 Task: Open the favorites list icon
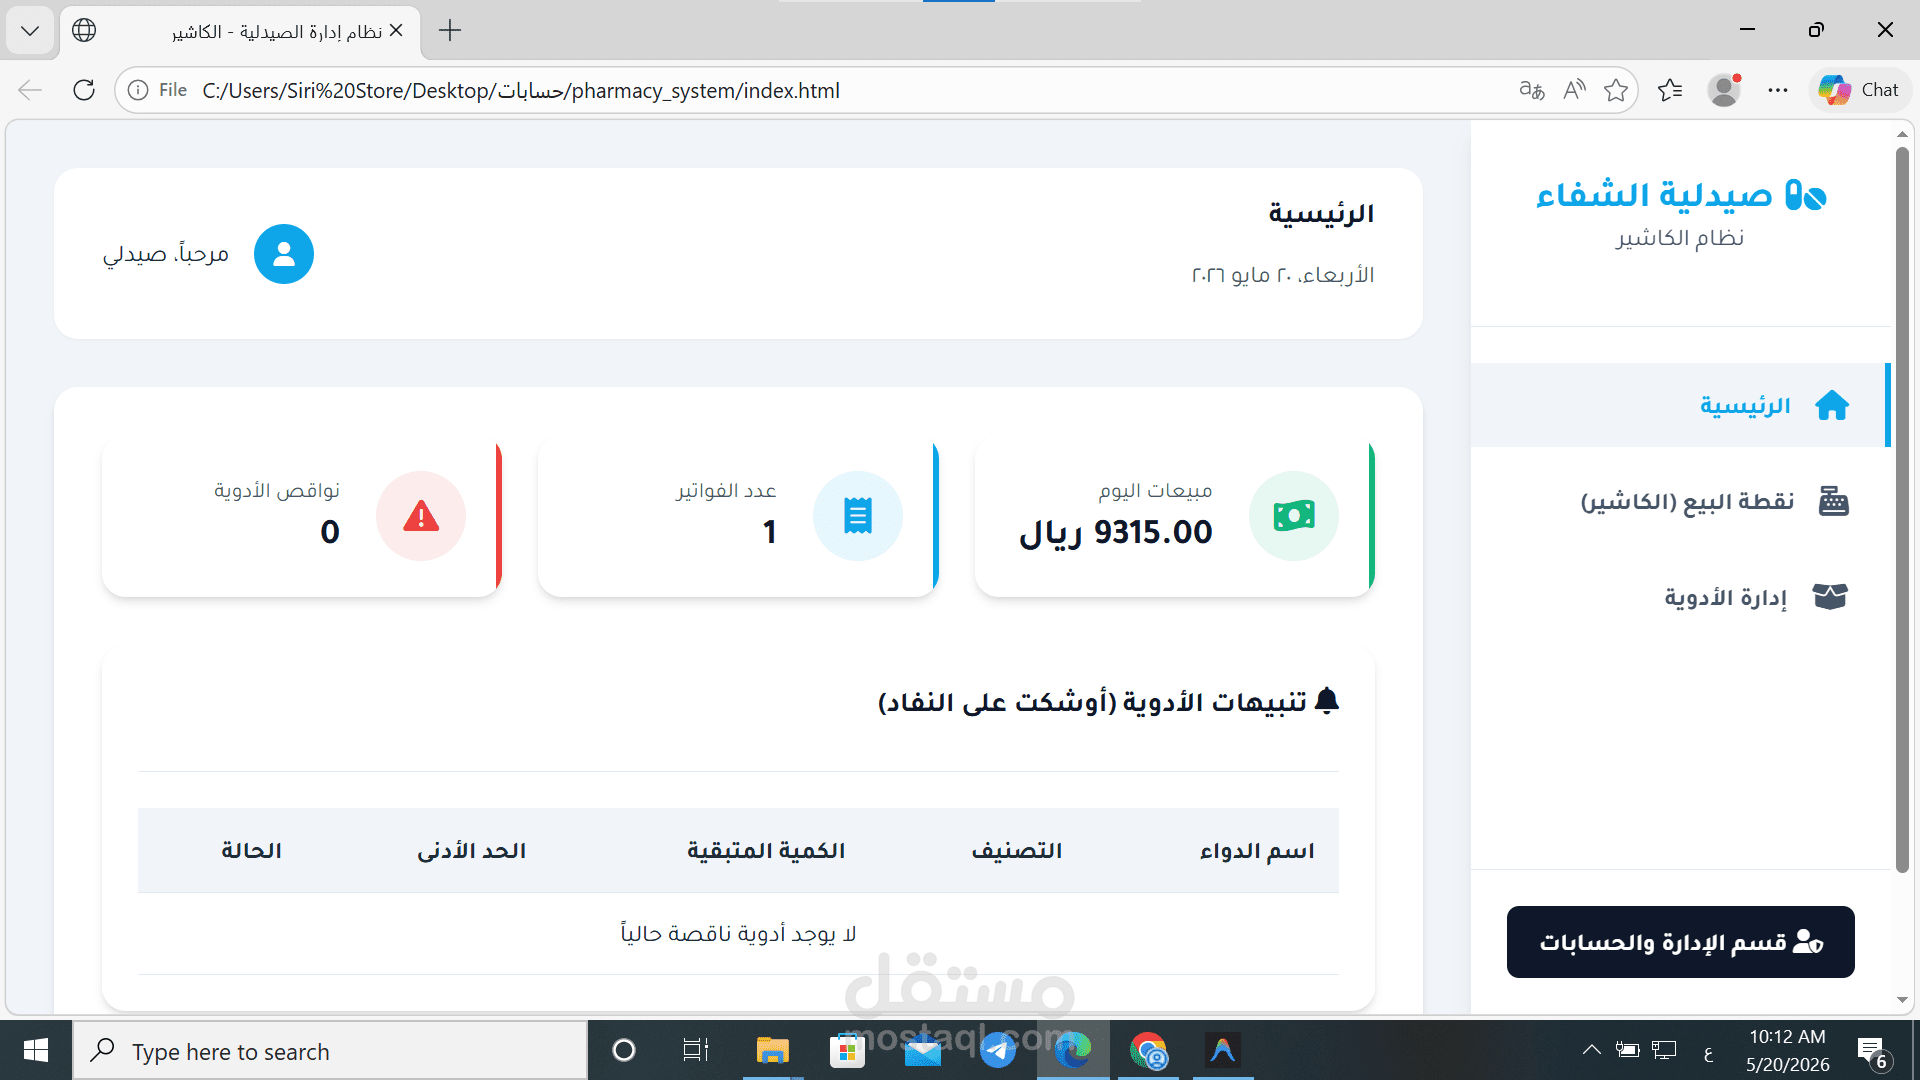pyautogui.click(x=1669, y=90)
